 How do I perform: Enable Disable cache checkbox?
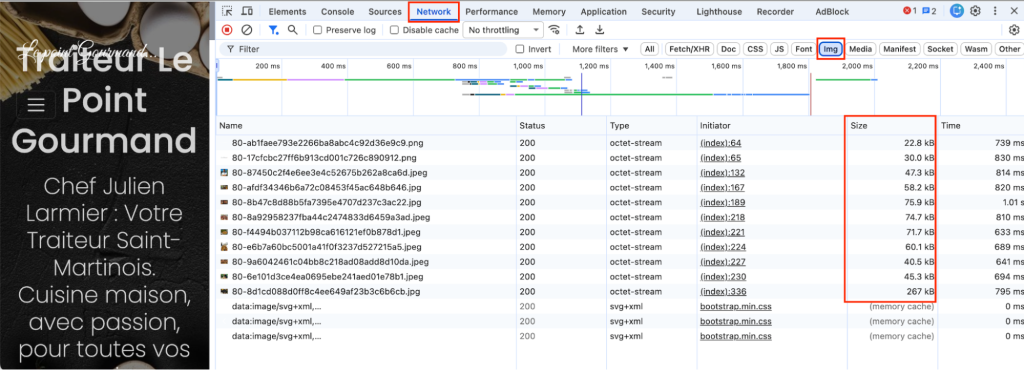click(394, 30)
